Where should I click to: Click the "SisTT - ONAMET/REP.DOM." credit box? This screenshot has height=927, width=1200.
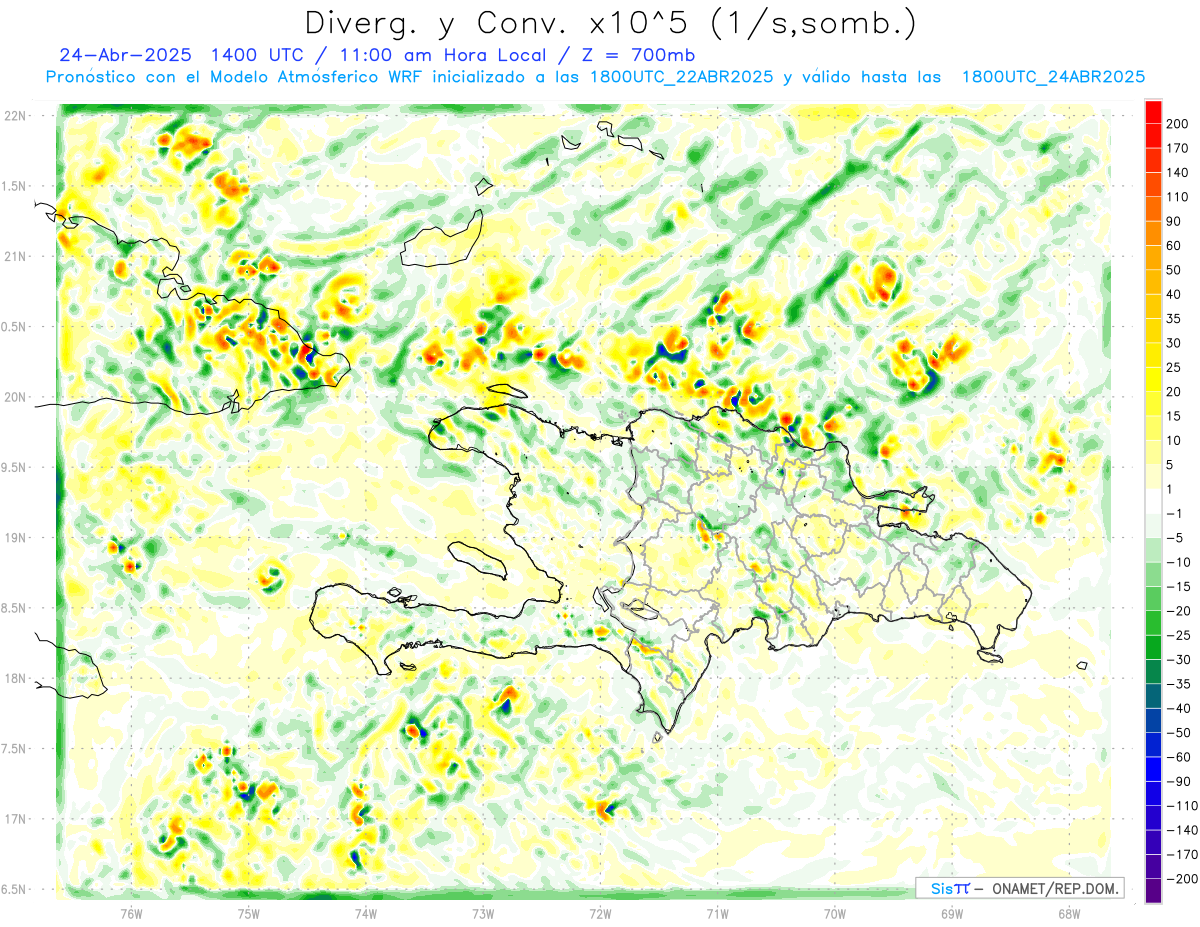click(x=1019, y=888)
